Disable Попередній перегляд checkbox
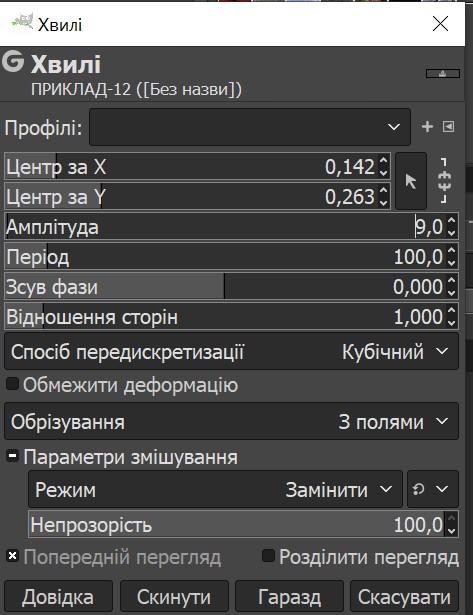 point(13,556)
